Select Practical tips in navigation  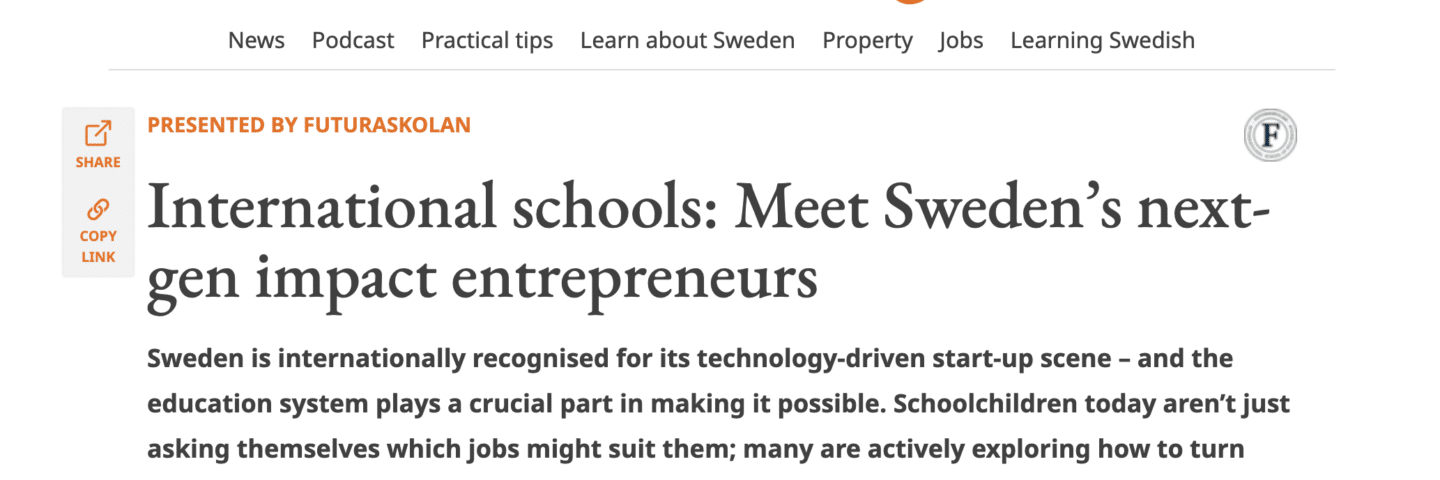(487, 40)
